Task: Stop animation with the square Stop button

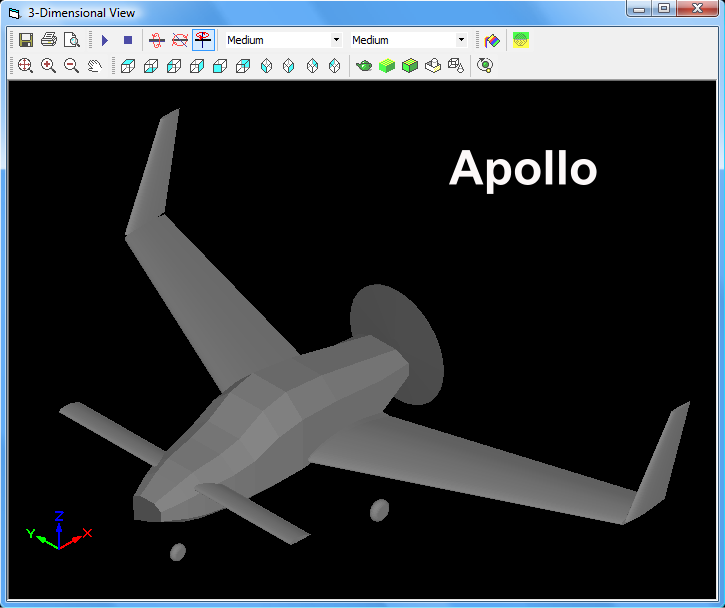Action: pyautogui.click(x=128, y=40)
